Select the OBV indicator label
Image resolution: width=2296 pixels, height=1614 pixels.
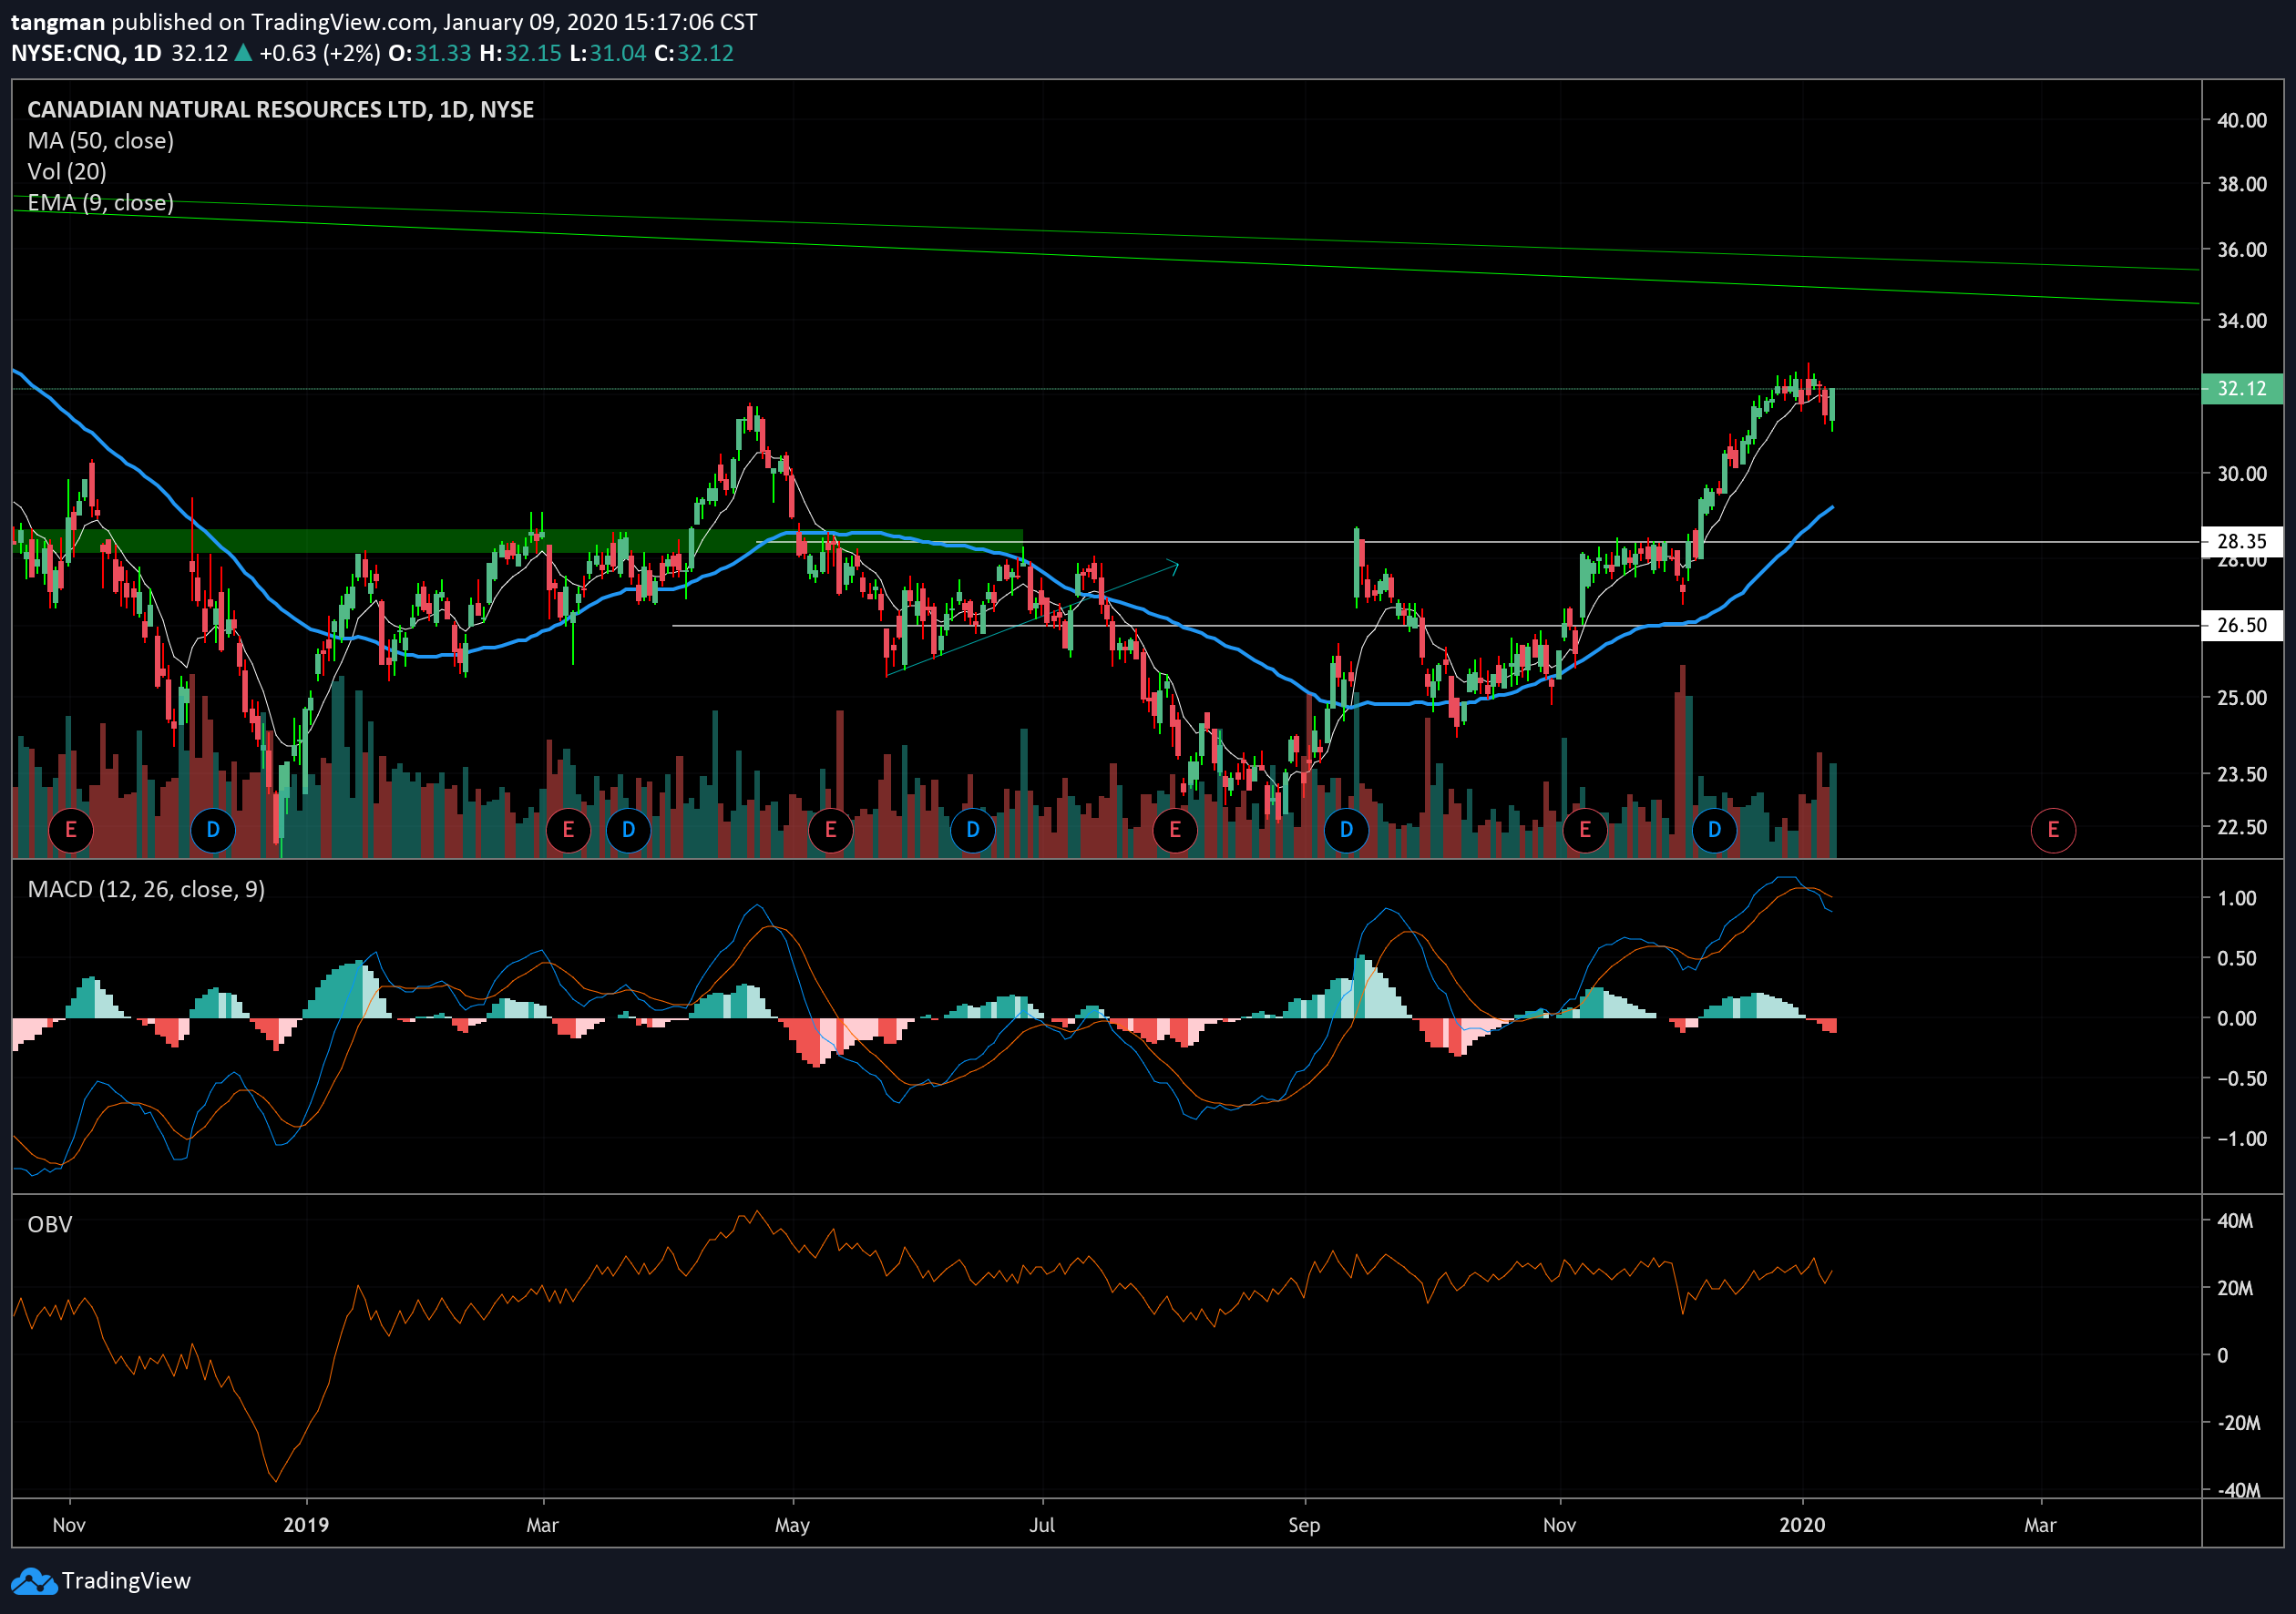pyautogui.click(x=50, y=1224)
